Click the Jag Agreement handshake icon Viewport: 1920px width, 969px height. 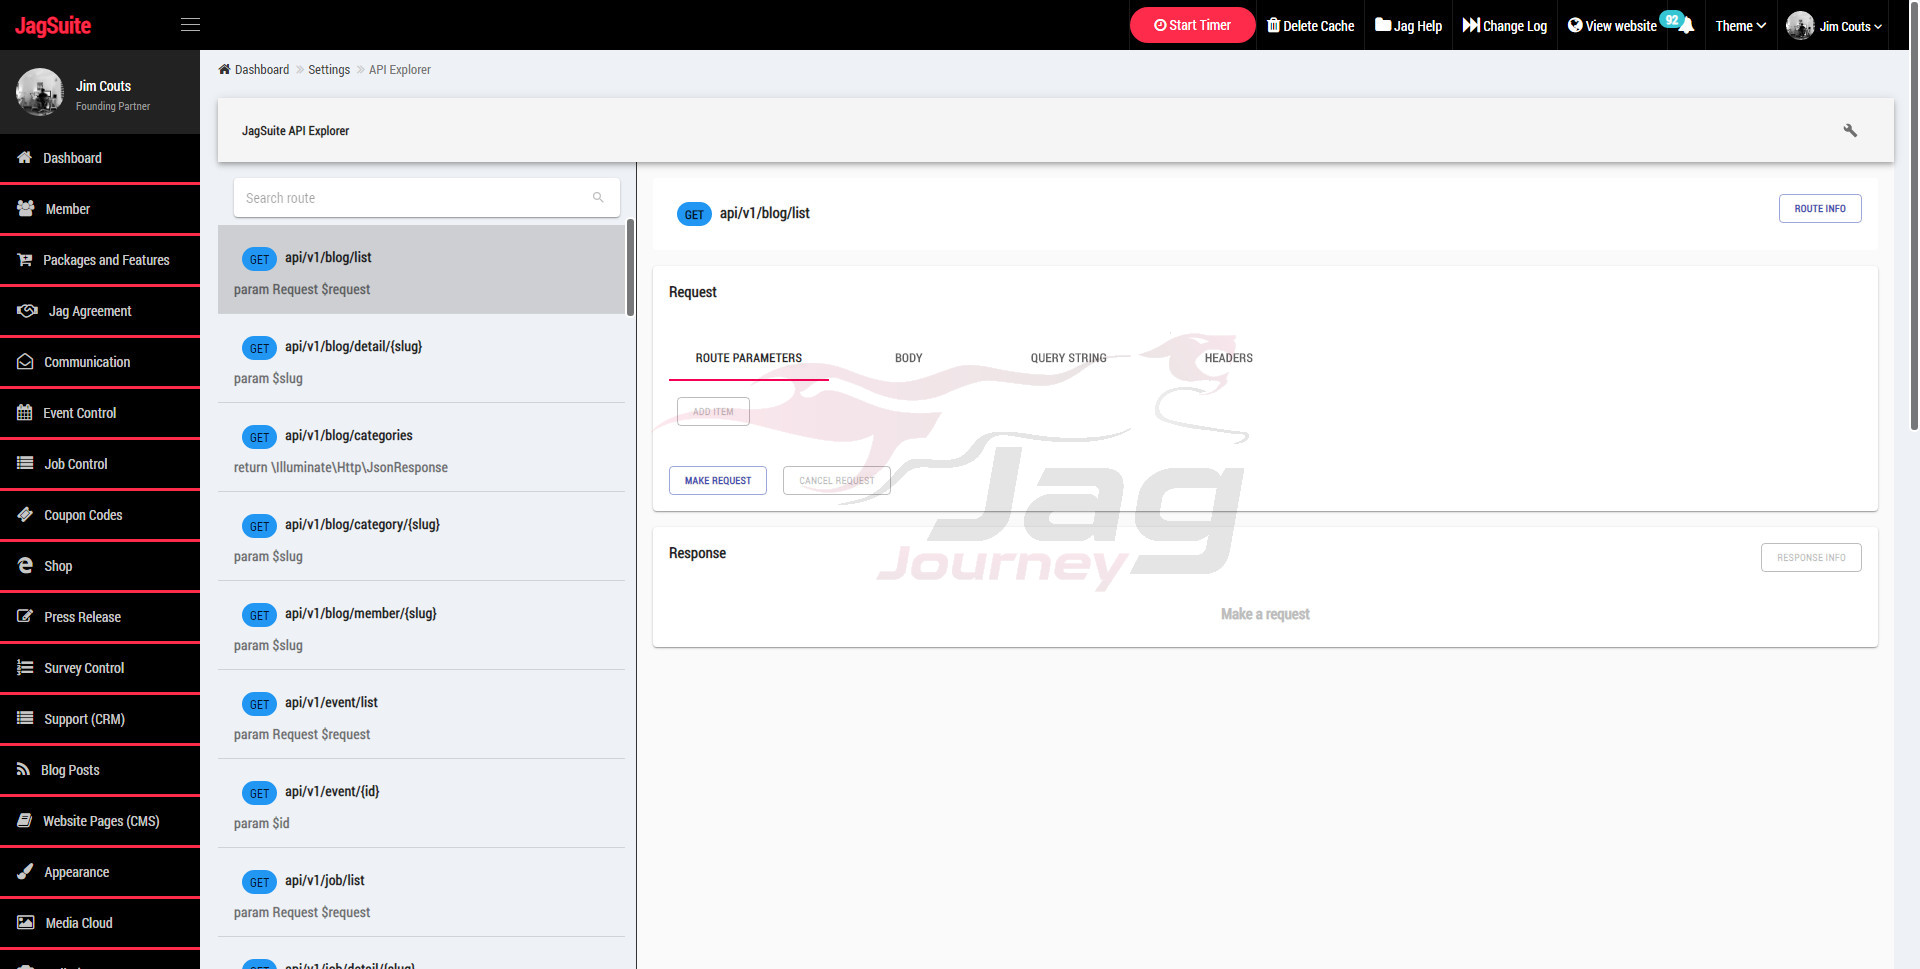click(27, 310)
